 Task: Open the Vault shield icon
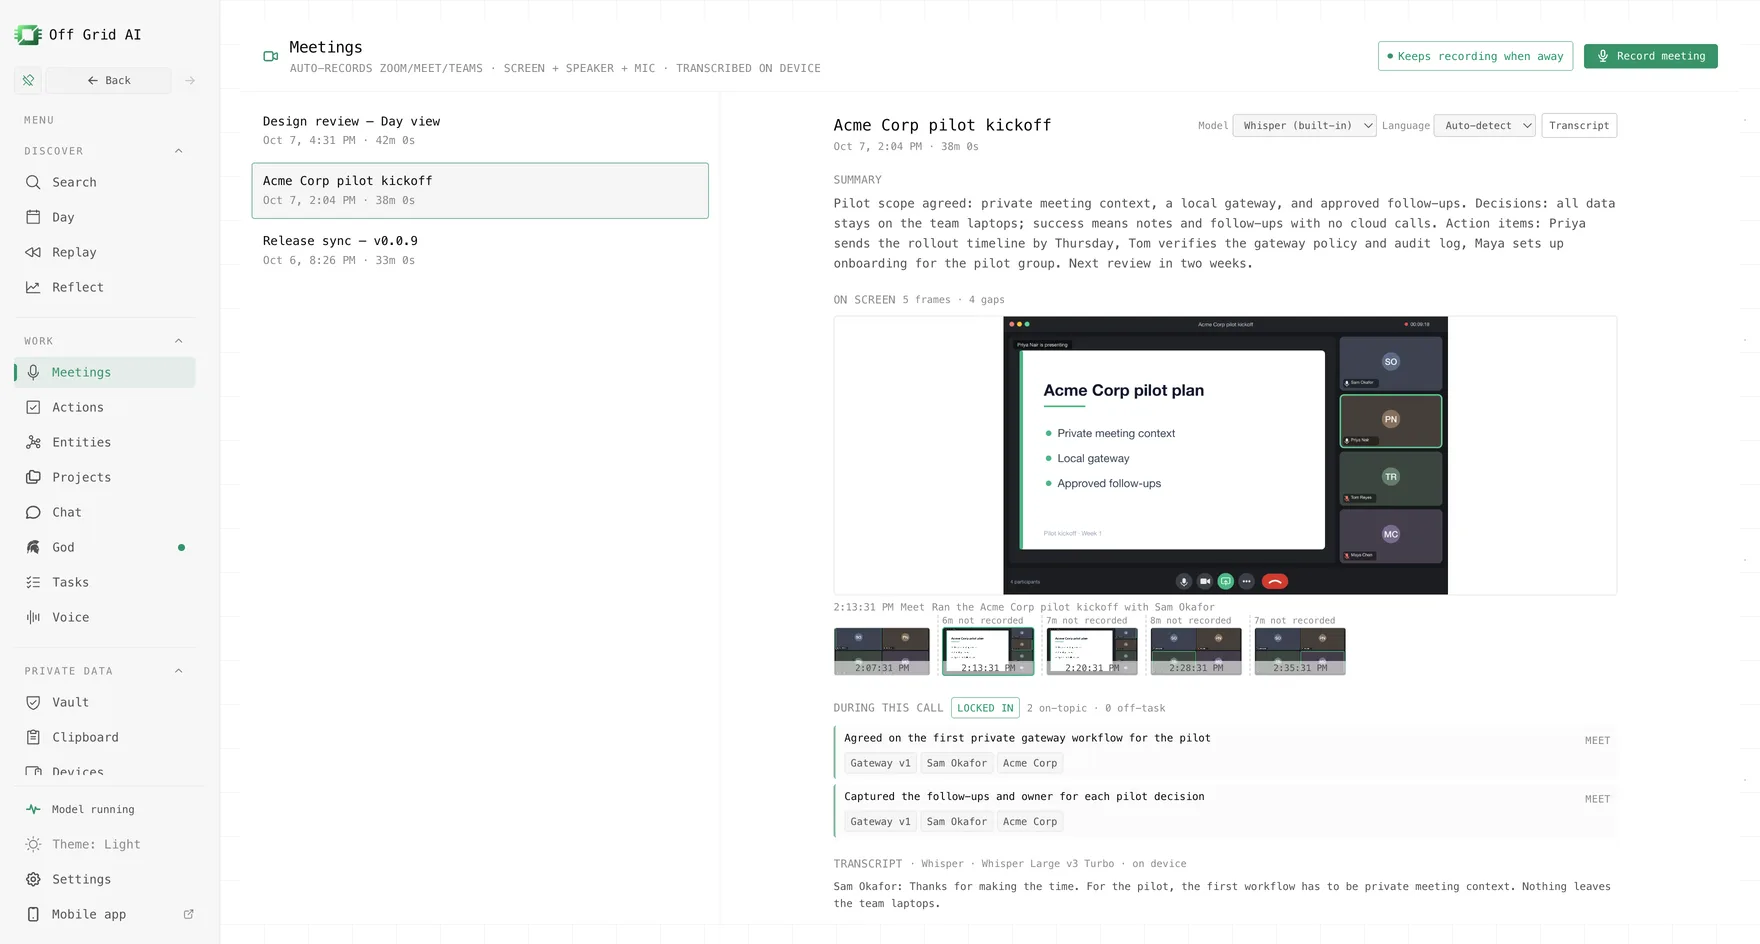(33, 702)
